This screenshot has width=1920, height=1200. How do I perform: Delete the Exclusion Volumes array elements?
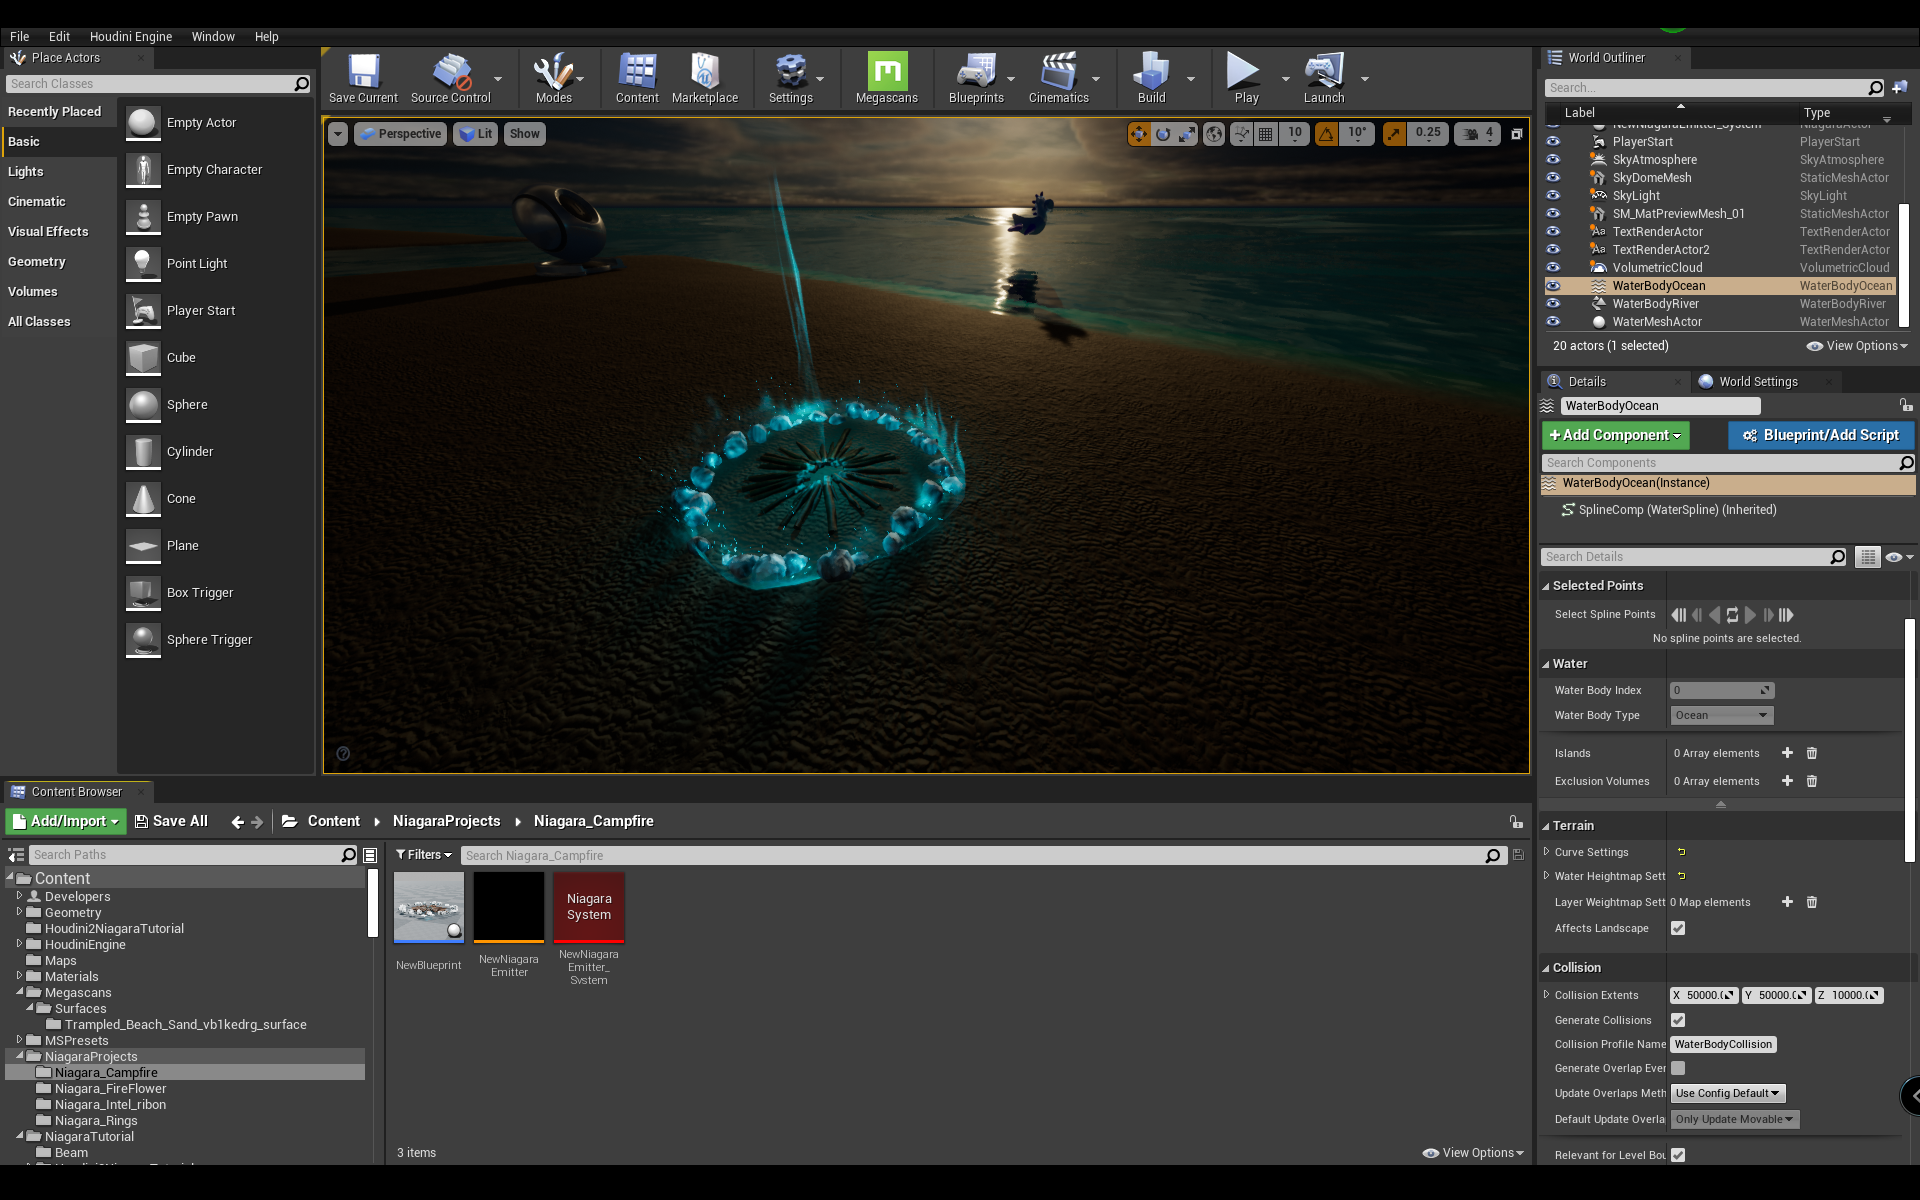pos(1811,781)
